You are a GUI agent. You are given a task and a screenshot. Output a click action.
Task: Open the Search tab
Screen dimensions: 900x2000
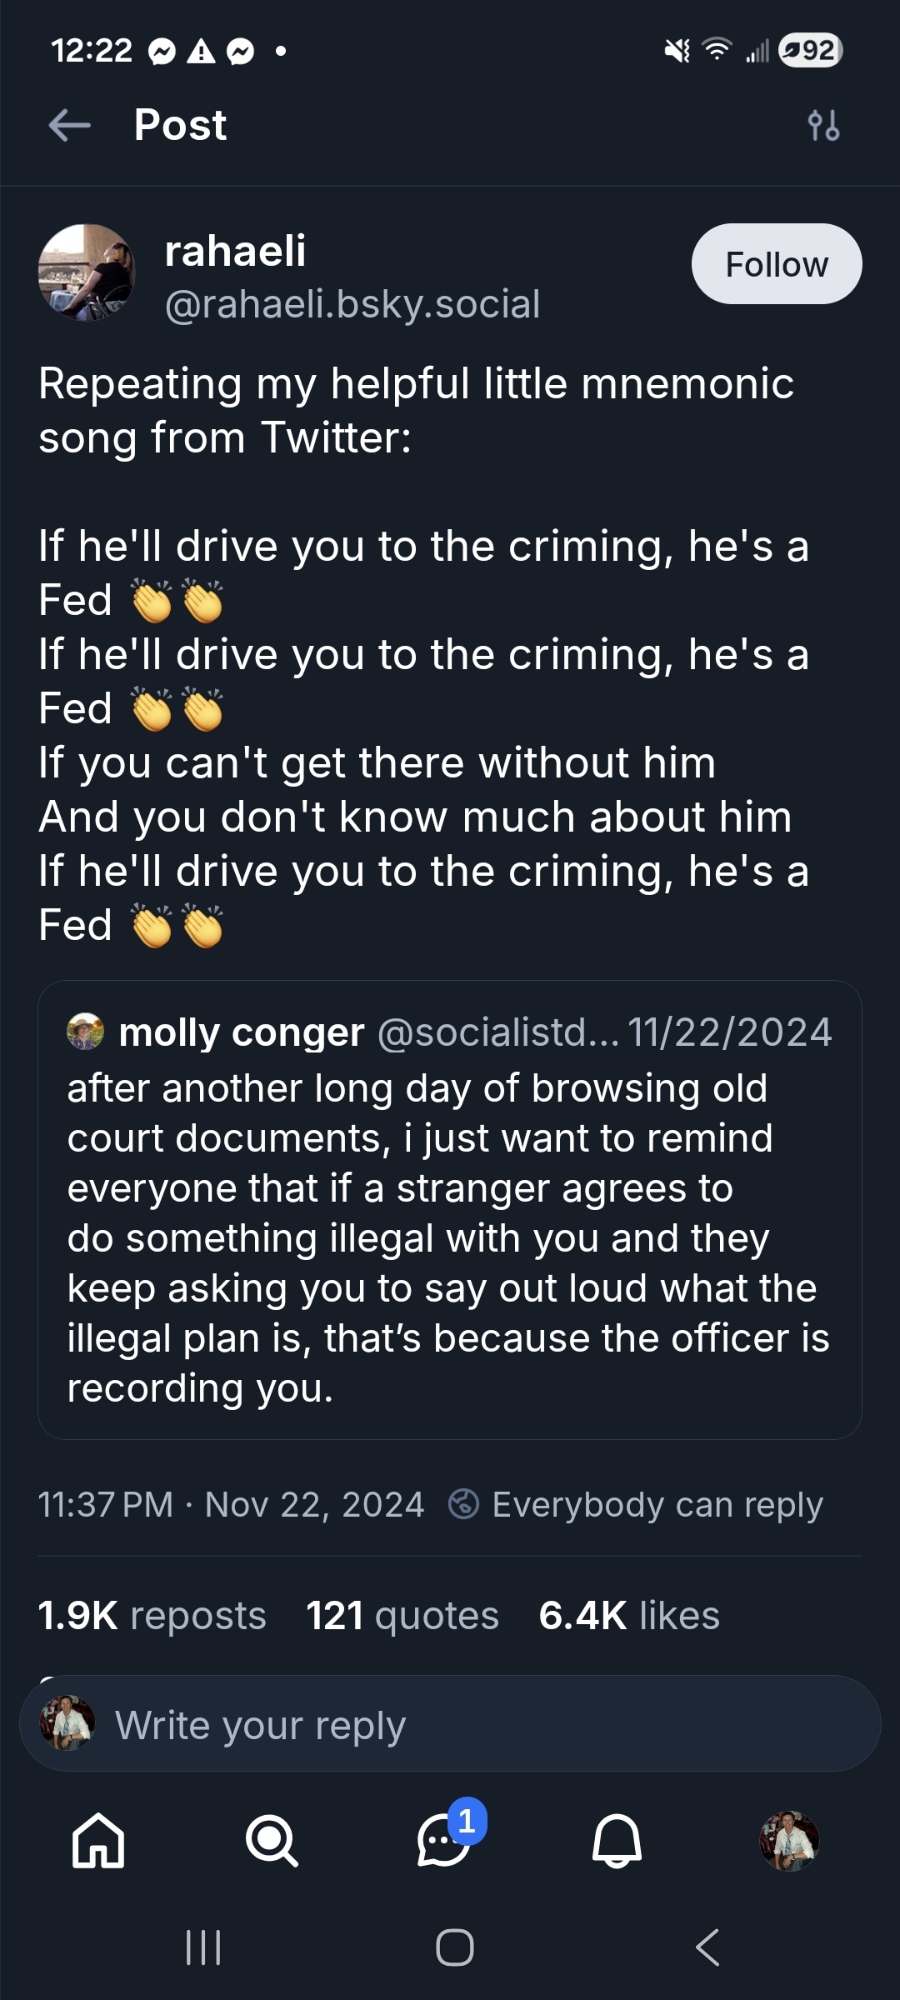pyautogui.click(x=271, y=1840)
